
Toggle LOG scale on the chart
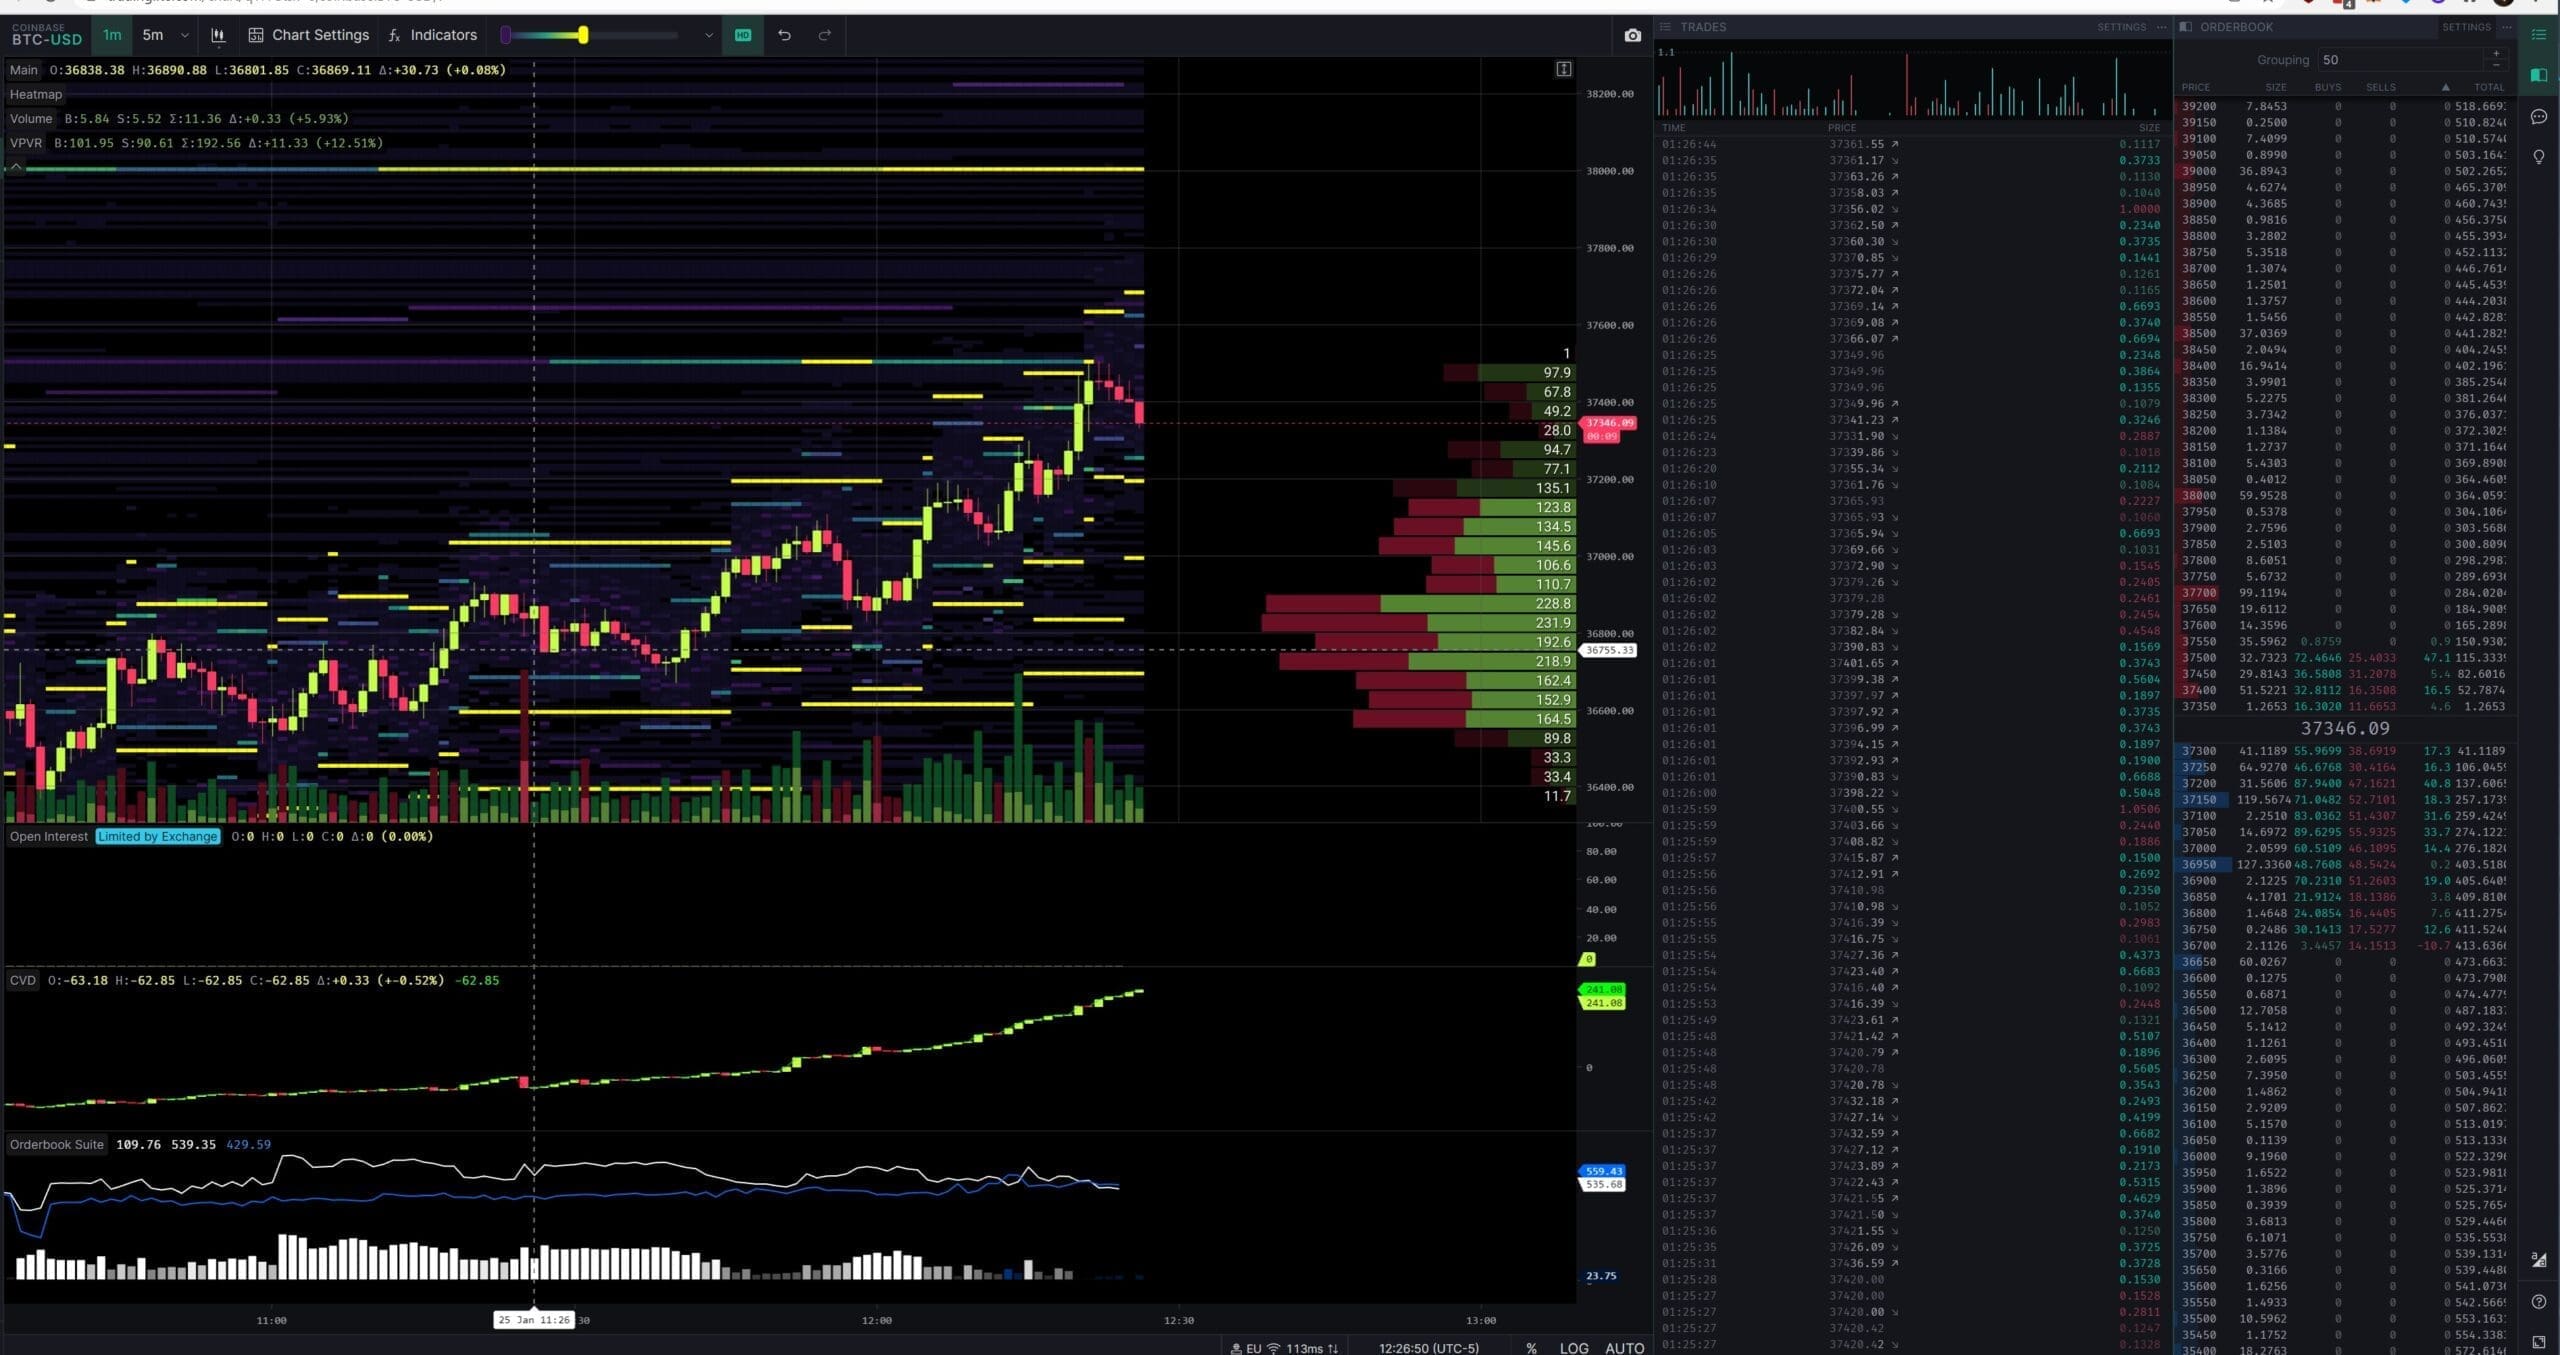pos(1574,1347)
